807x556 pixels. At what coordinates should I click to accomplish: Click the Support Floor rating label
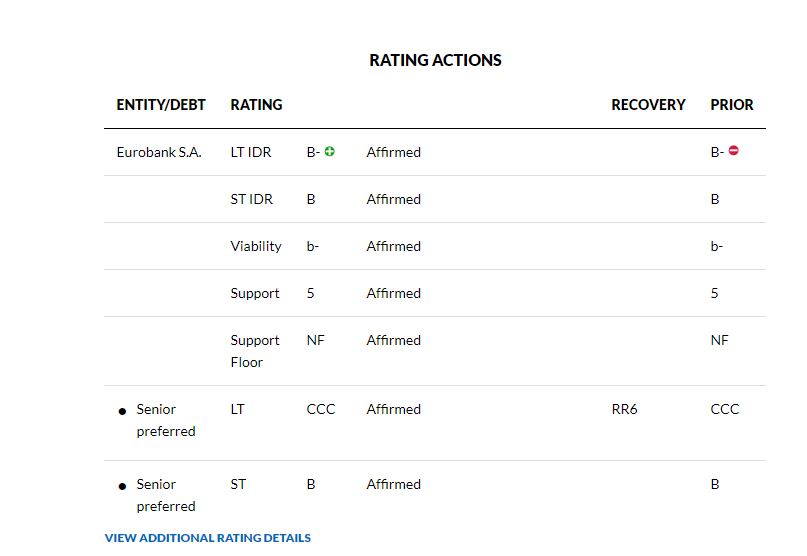(x=255, y=351)
